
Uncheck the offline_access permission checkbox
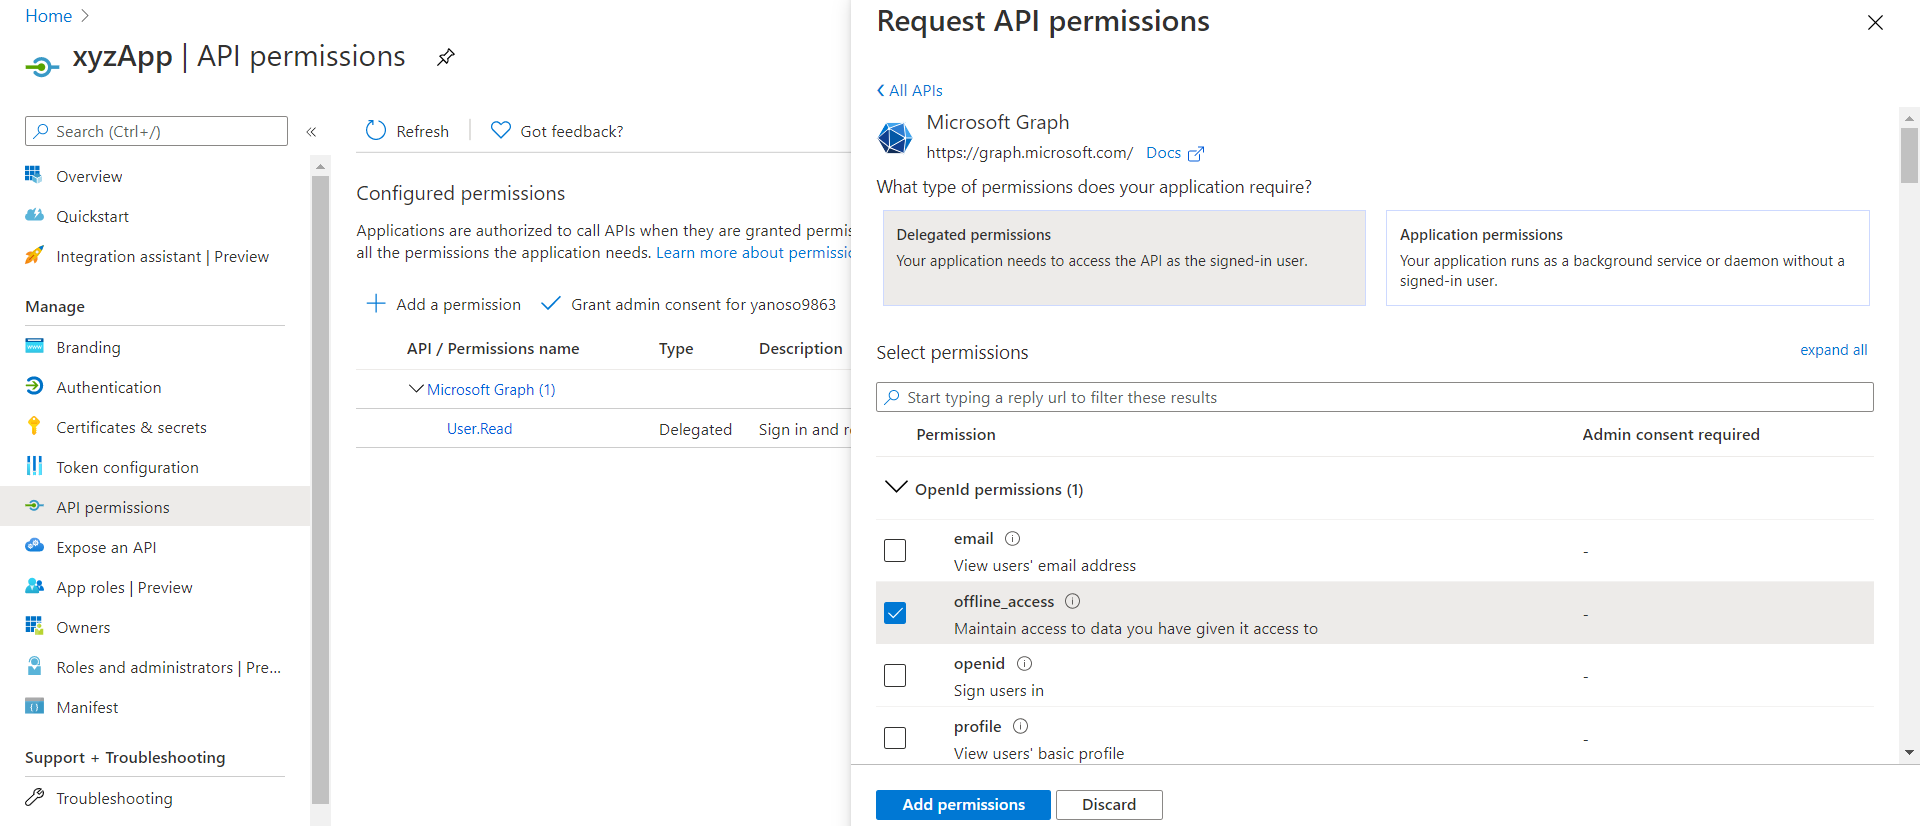[x=895, y=613]
